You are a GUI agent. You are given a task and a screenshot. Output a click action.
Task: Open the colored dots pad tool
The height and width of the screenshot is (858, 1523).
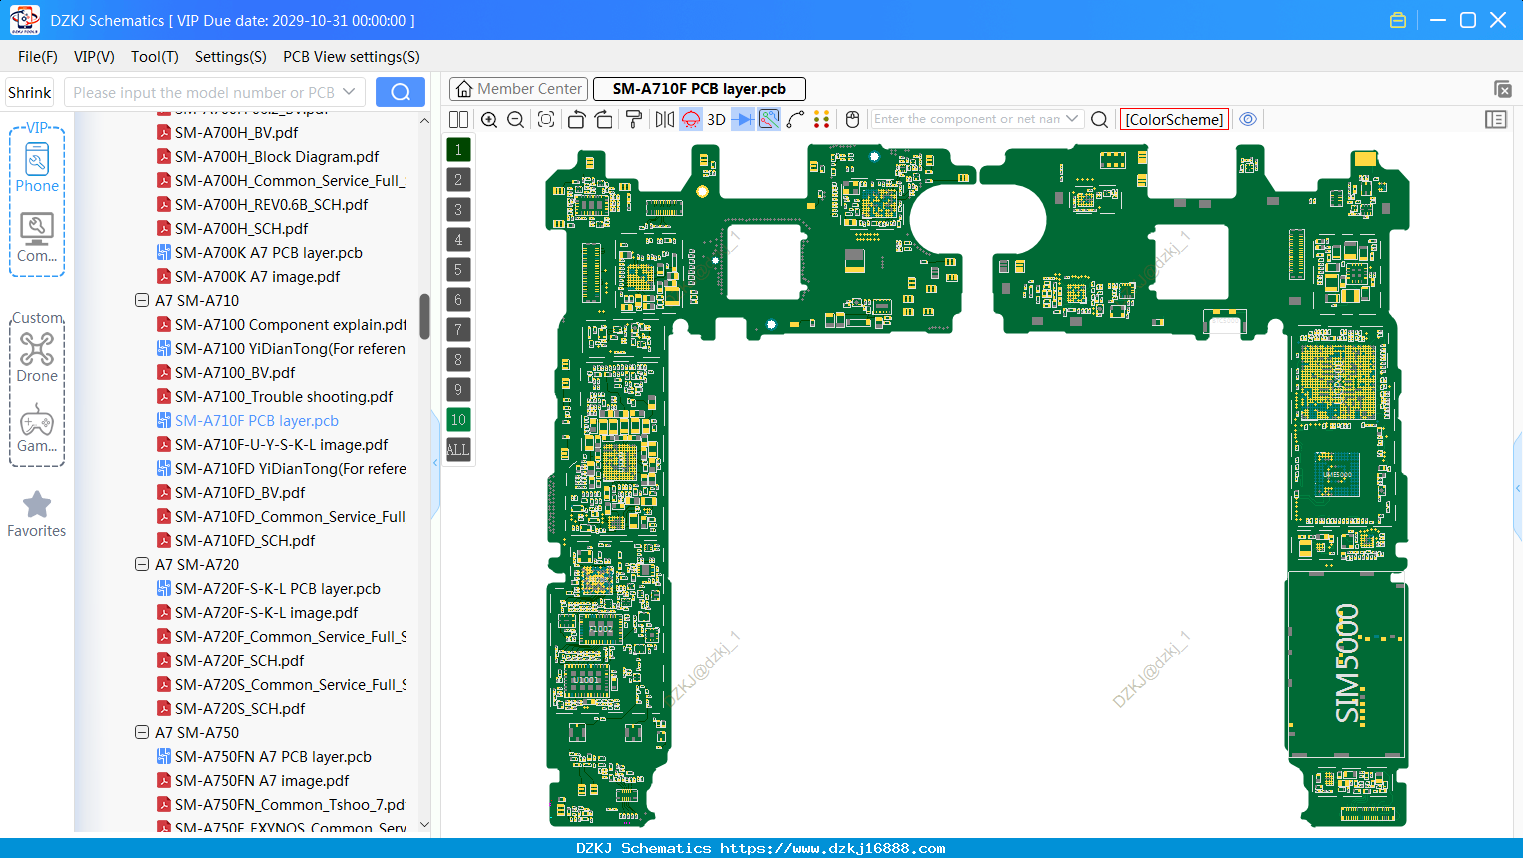(x=822, y=119)
